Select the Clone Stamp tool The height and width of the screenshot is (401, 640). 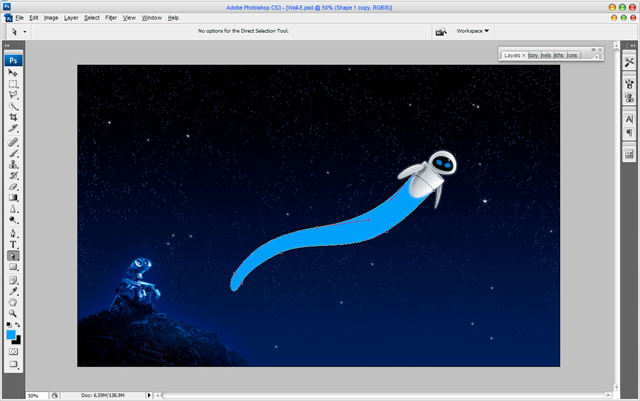[x=13, y=165]
